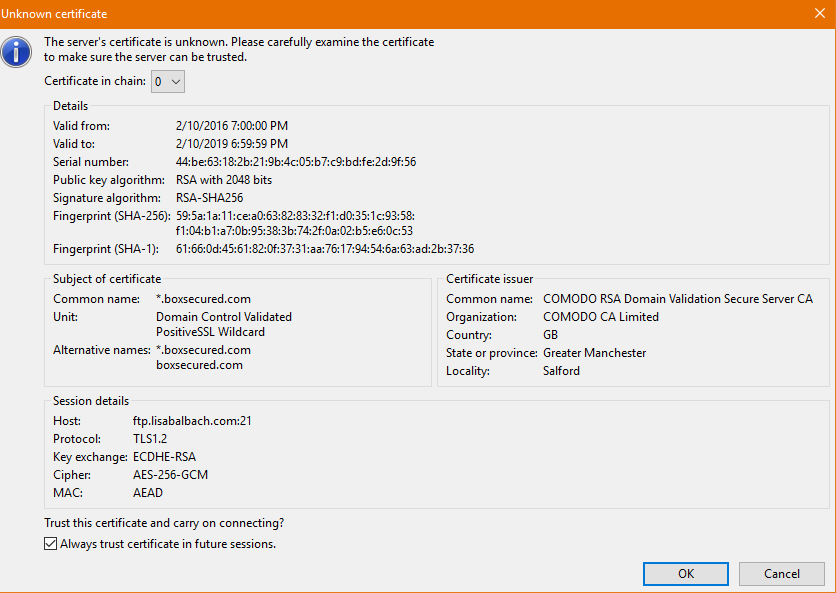This screenshot has width=836, height=593.
Task: Confirm with the OK button
Action: [x=686, y=574]
